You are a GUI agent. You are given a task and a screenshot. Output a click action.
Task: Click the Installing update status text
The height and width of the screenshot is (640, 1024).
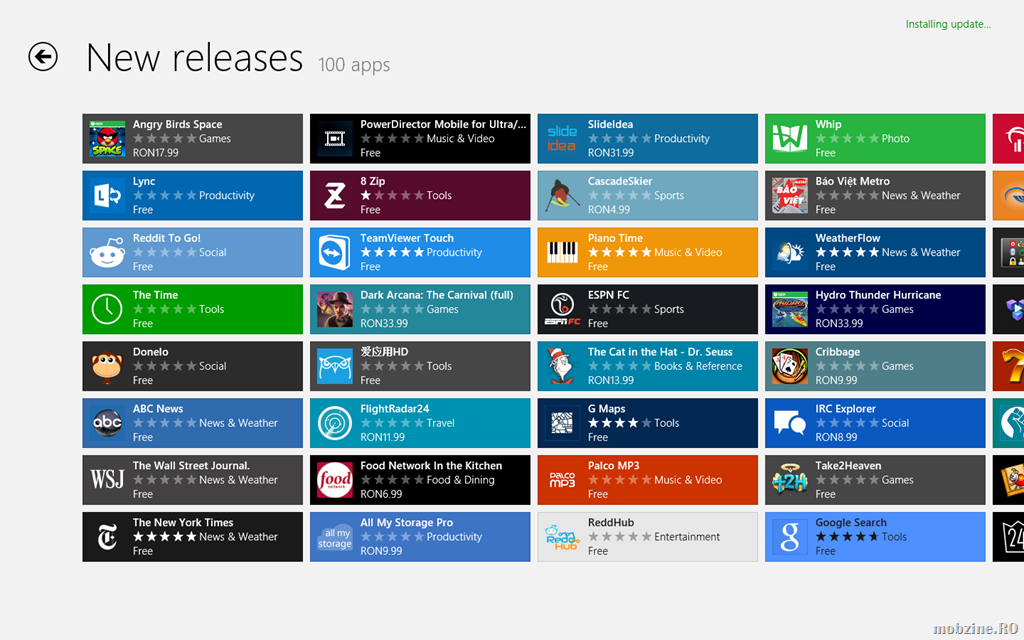[948, 24]
